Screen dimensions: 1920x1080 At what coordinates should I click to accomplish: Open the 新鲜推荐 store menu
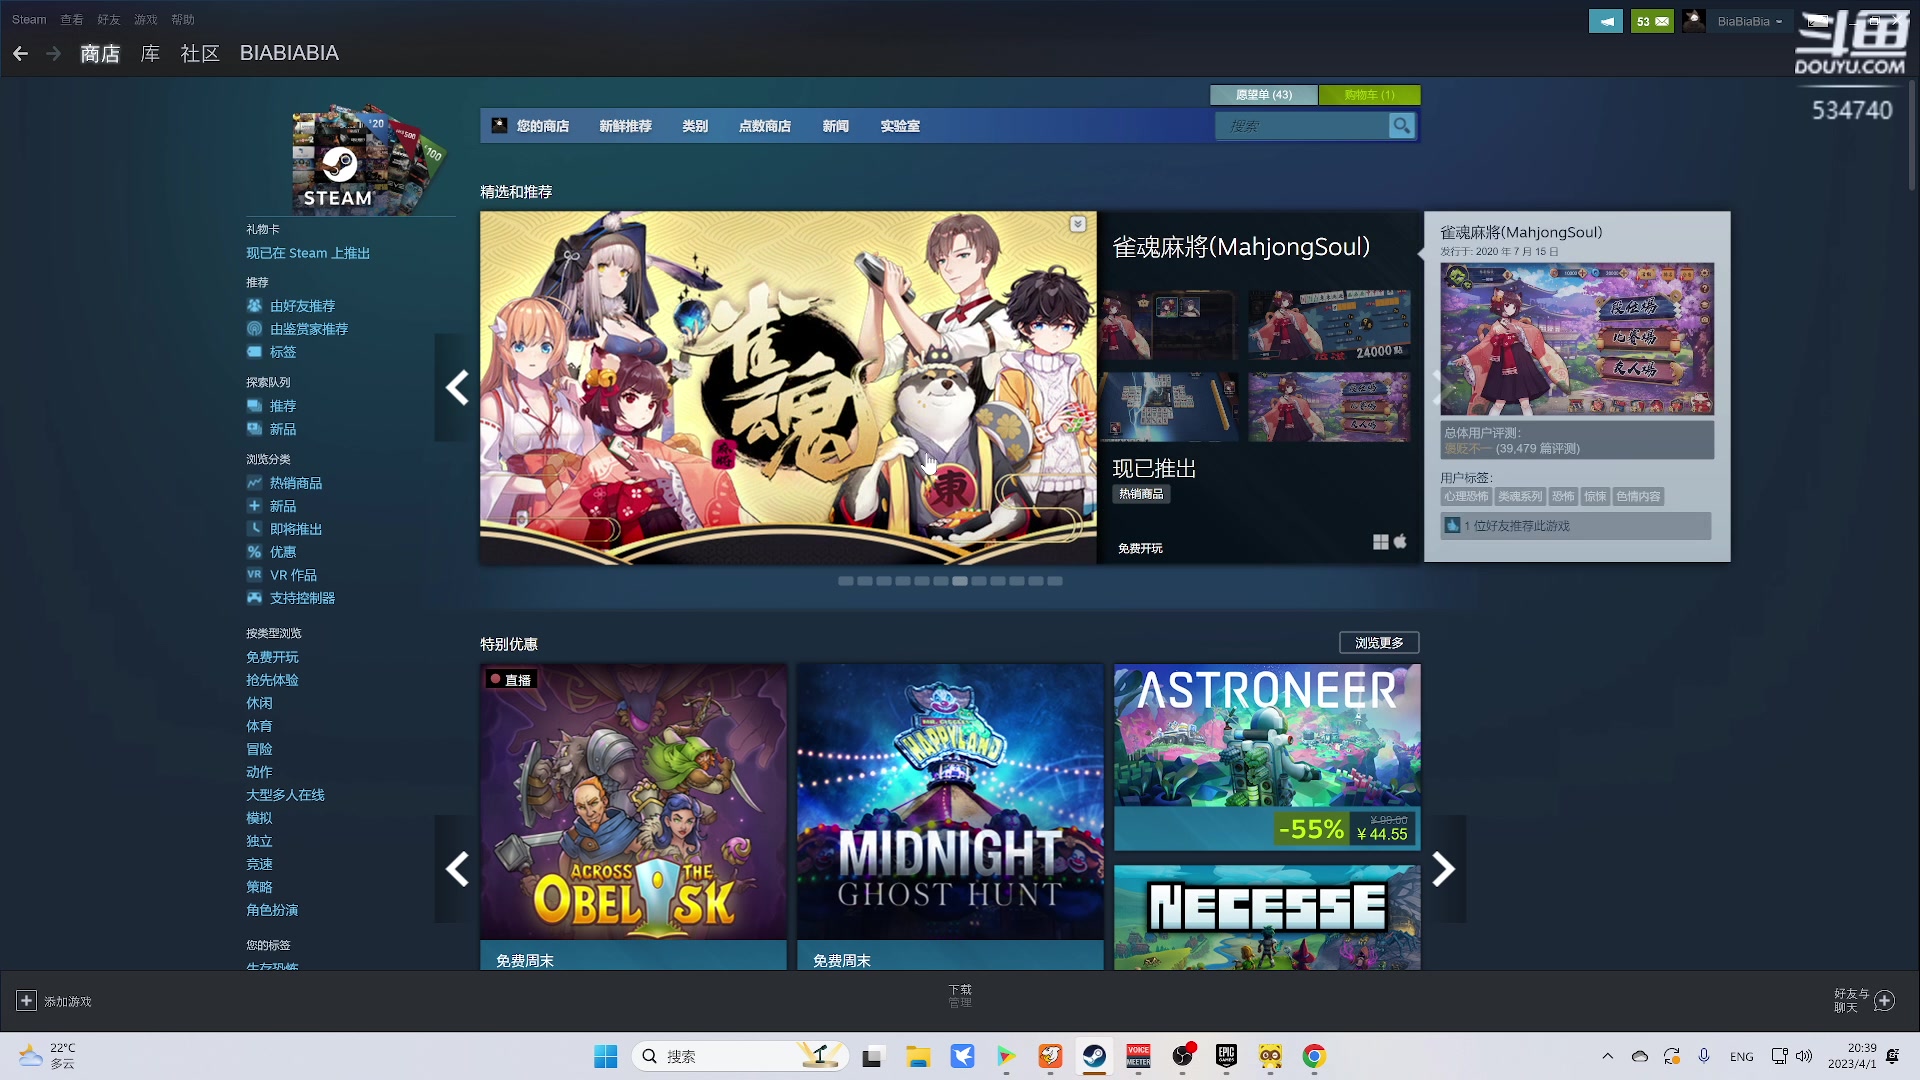click(x=626, y=126)
